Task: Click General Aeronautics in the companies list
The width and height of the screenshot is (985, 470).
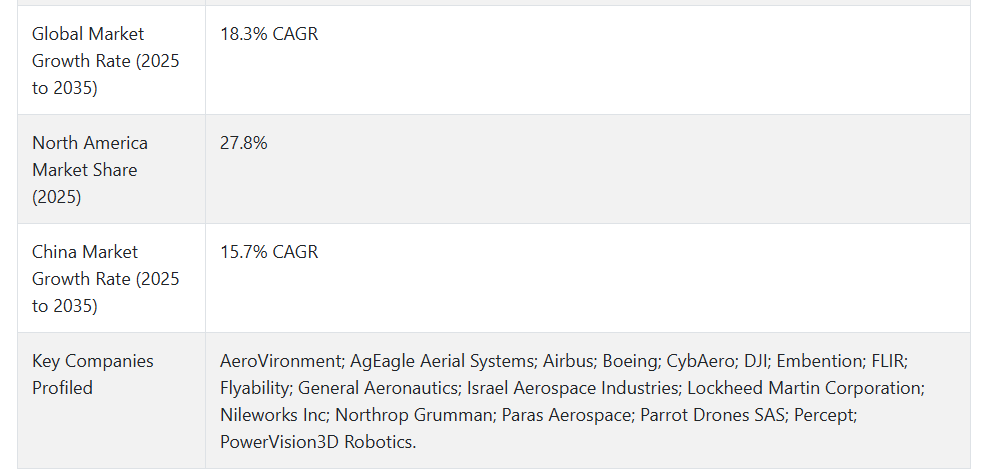Action: coord(378,388)
